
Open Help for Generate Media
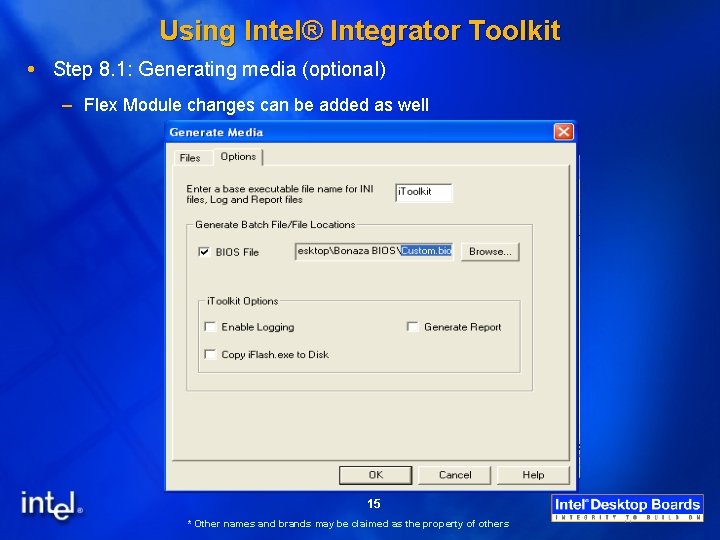533,475
